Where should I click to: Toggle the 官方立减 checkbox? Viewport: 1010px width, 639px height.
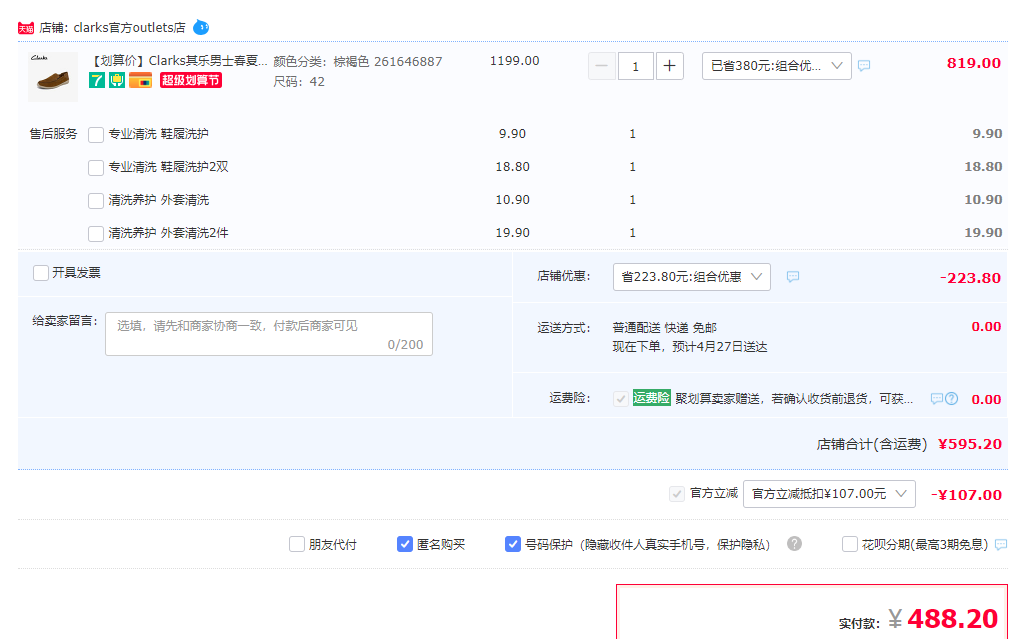tap(676, 494)
